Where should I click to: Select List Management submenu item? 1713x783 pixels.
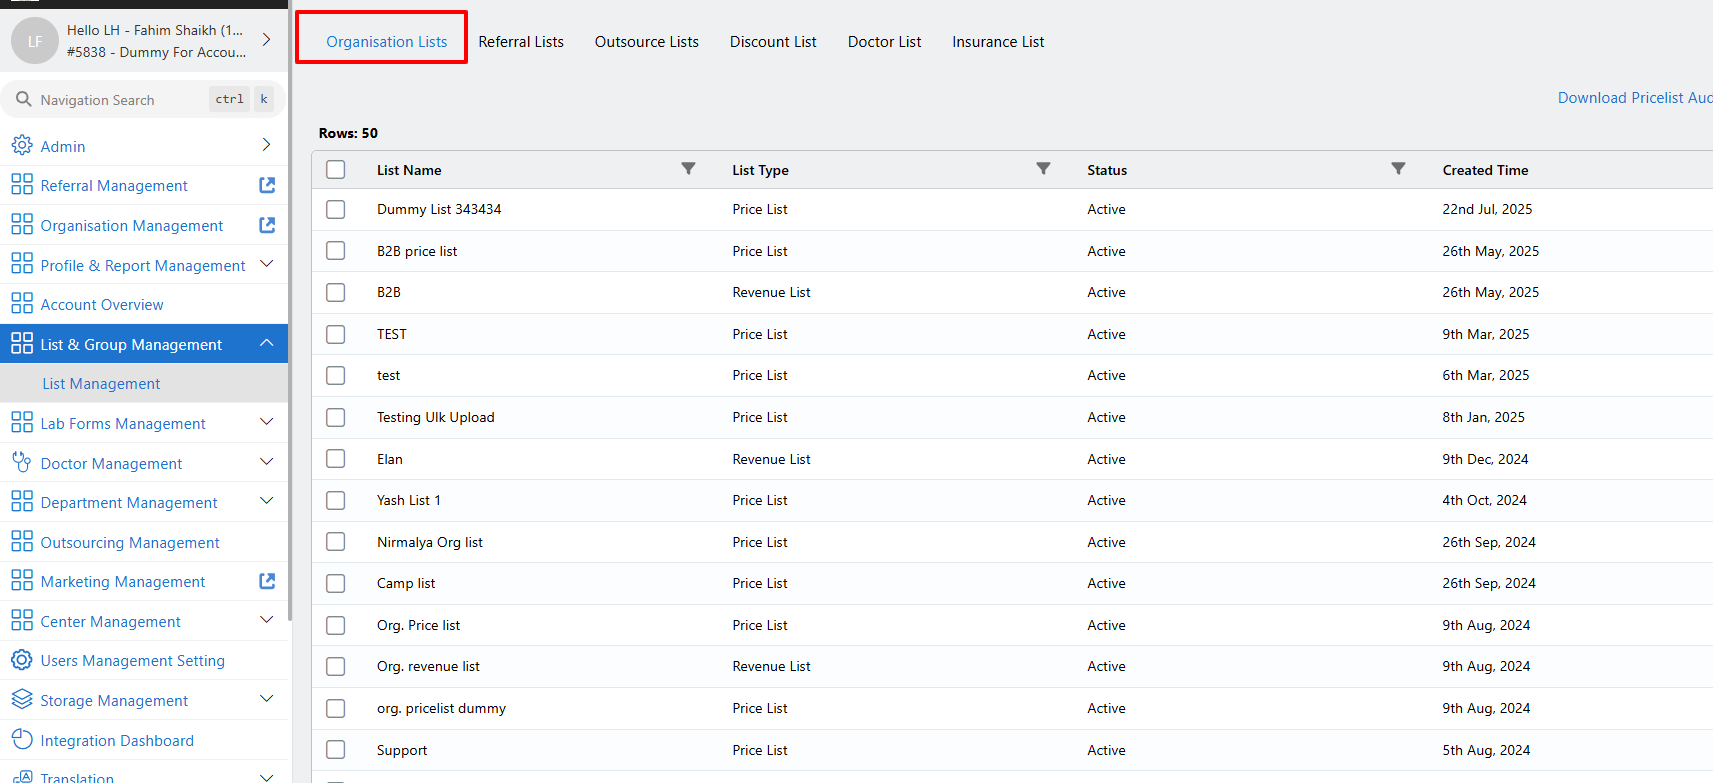point(101,384)
